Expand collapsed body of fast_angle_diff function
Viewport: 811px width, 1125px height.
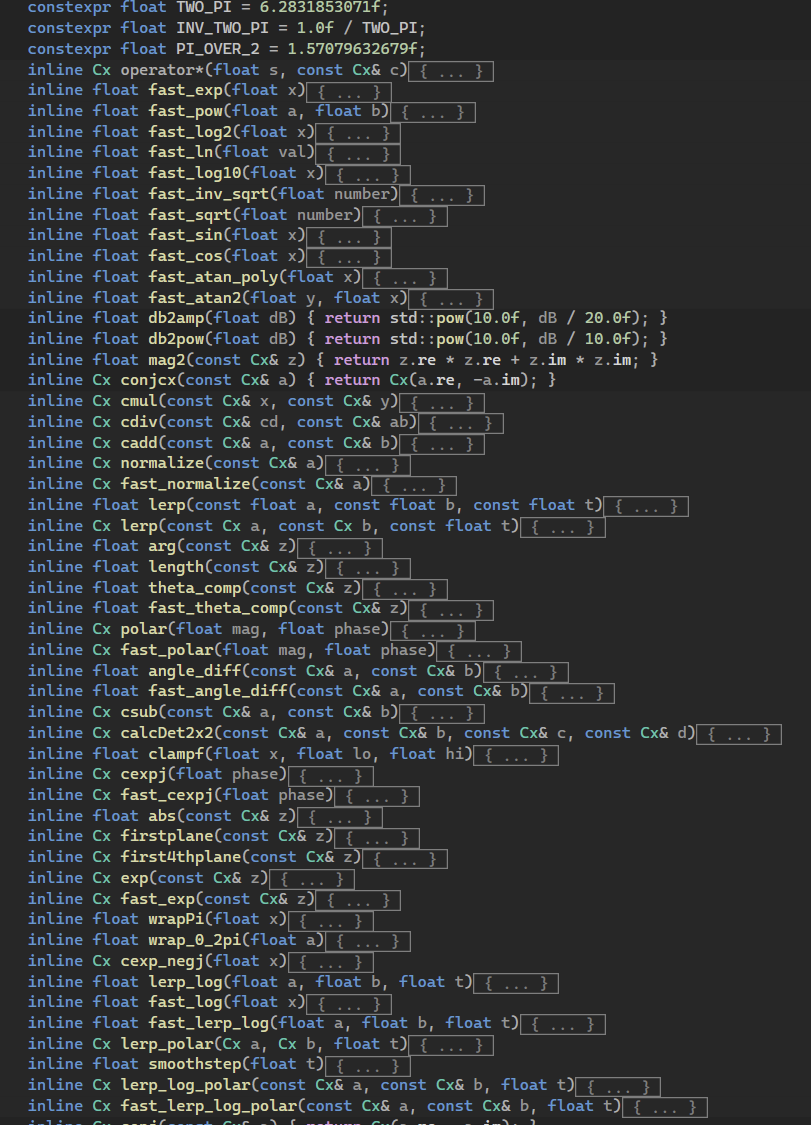(572, 692)
